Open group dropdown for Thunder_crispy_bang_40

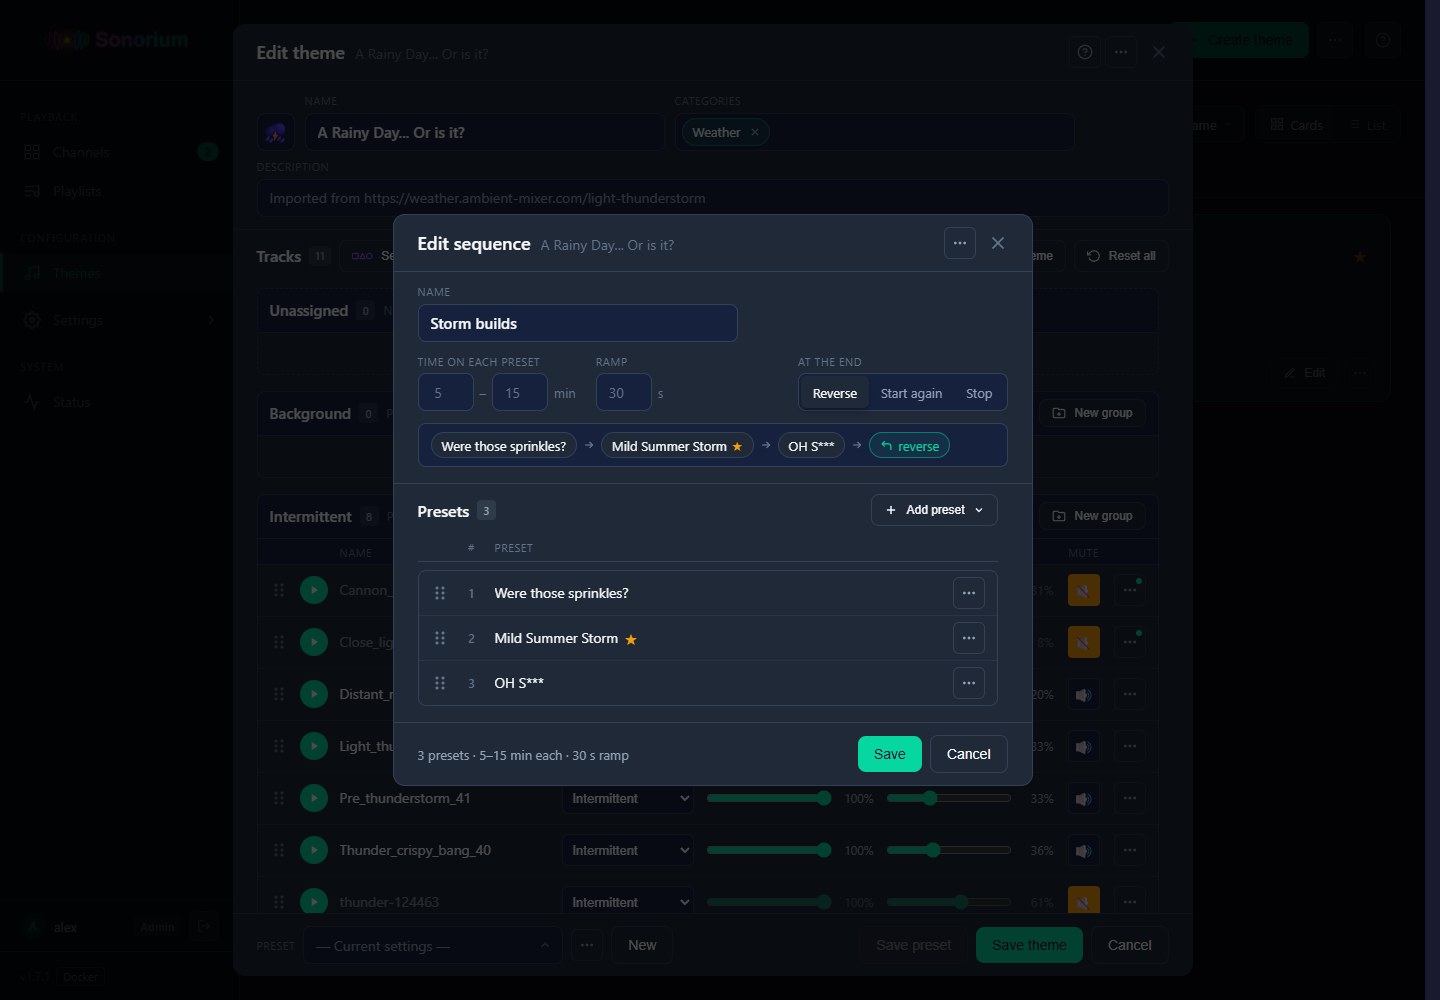(x=628, y=850)
